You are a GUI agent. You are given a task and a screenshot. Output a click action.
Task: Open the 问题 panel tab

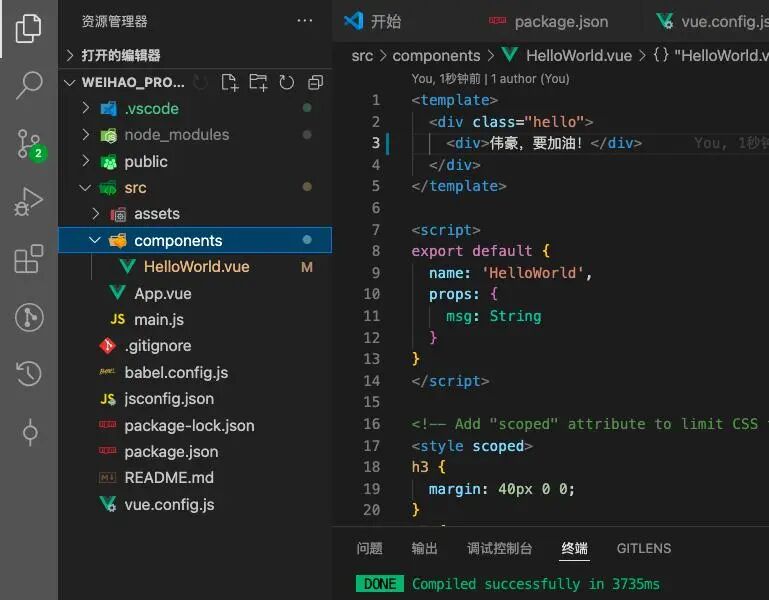pyautogui.click(x=369, y=548)
